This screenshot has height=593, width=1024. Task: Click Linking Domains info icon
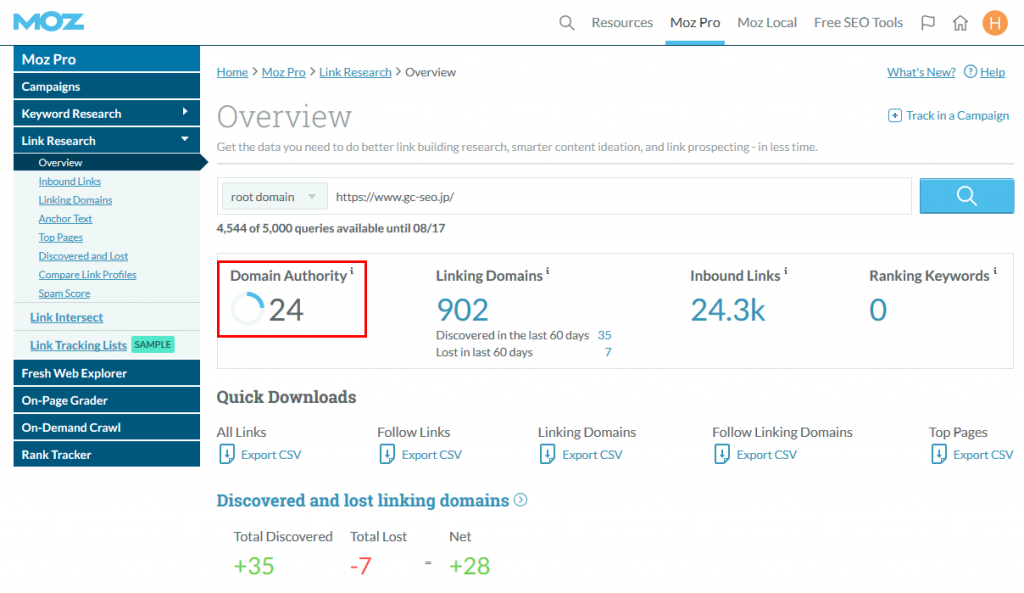click(547, 270)
